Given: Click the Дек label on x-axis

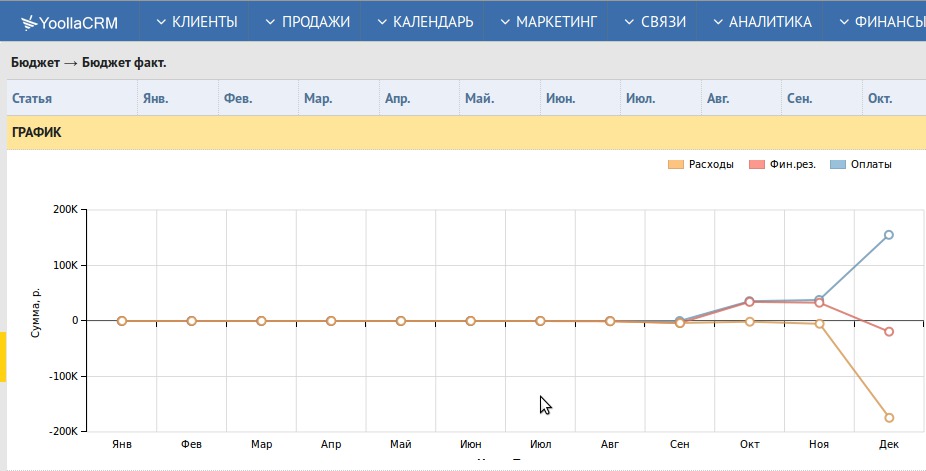Looking at the screenshot, I should [889, 444].
